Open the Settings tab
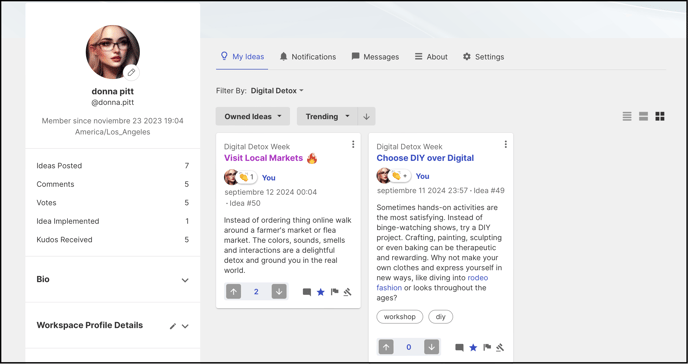Image resolution: width=688 pixels, height=364 pixels. [x=484, y=57]
